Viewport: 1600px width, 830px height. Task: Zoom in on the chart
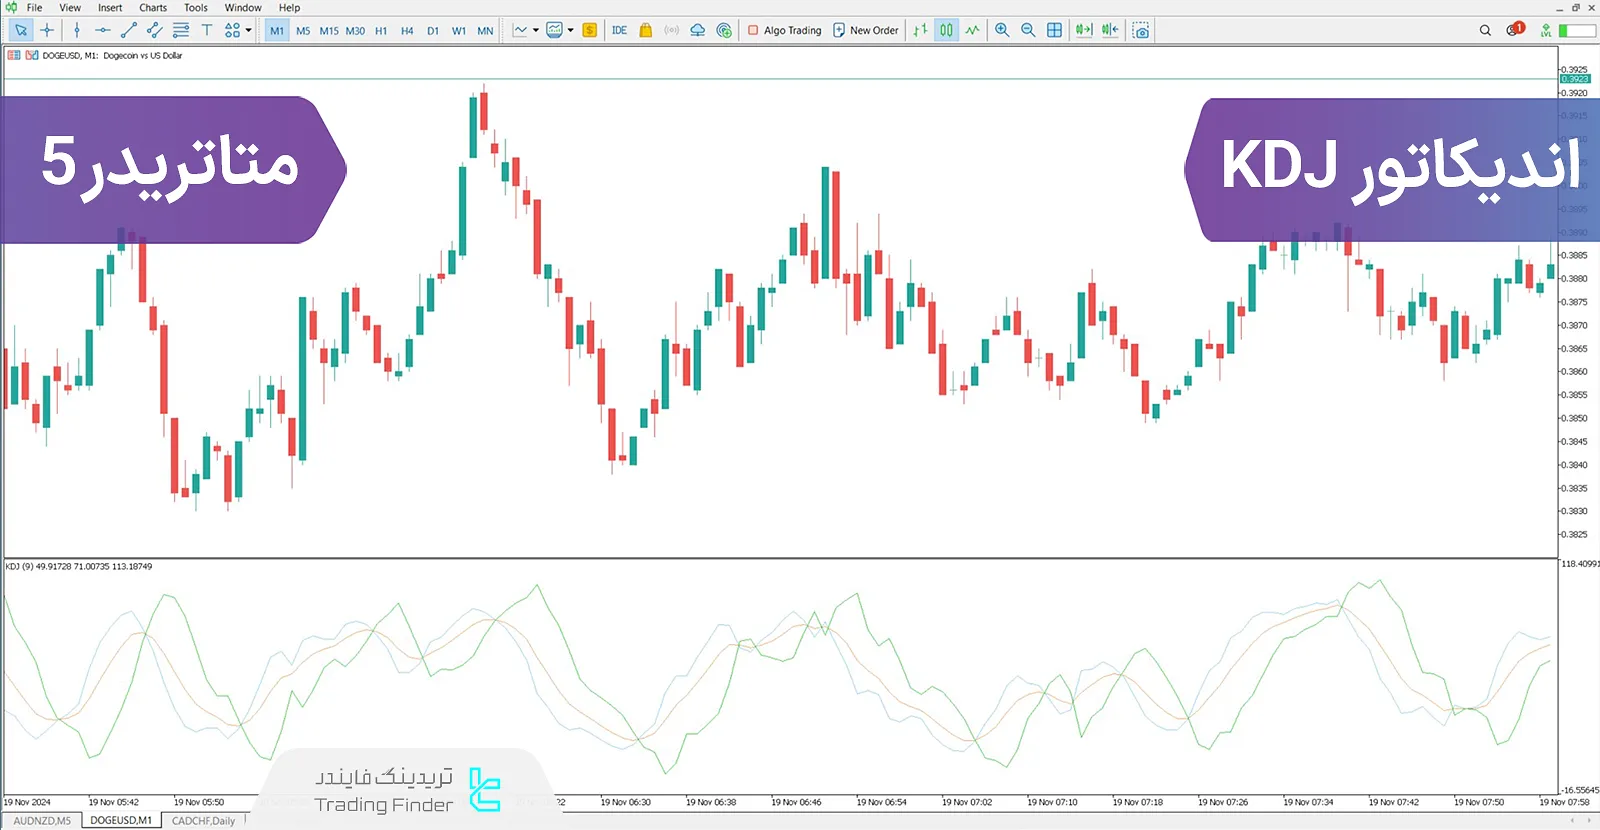(x=1002, y=30)
